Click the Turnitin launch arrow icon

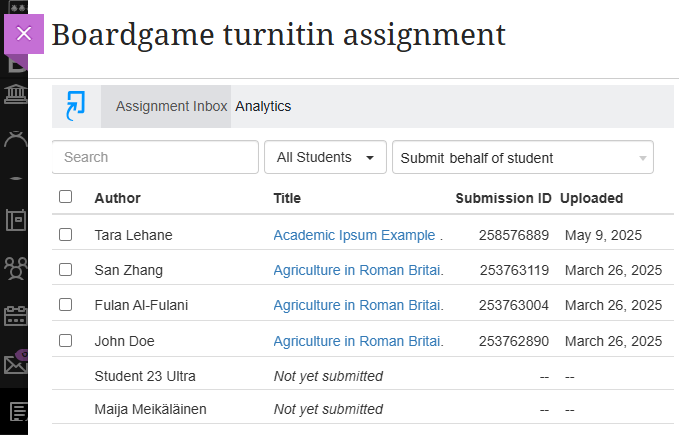(x=76, y=105)
